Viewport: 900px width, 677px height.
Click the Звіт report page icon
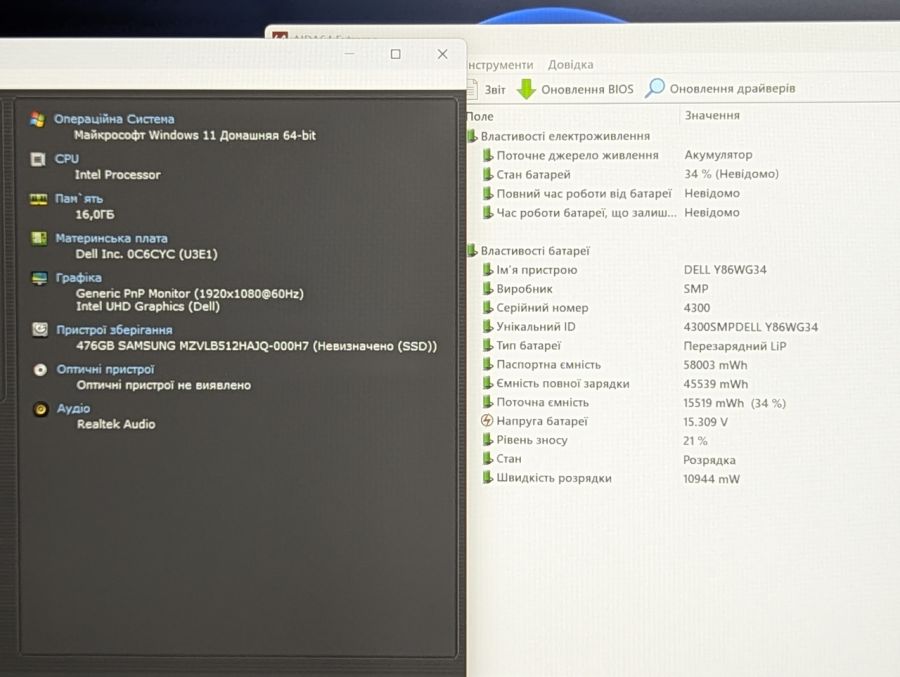[472, 89]
